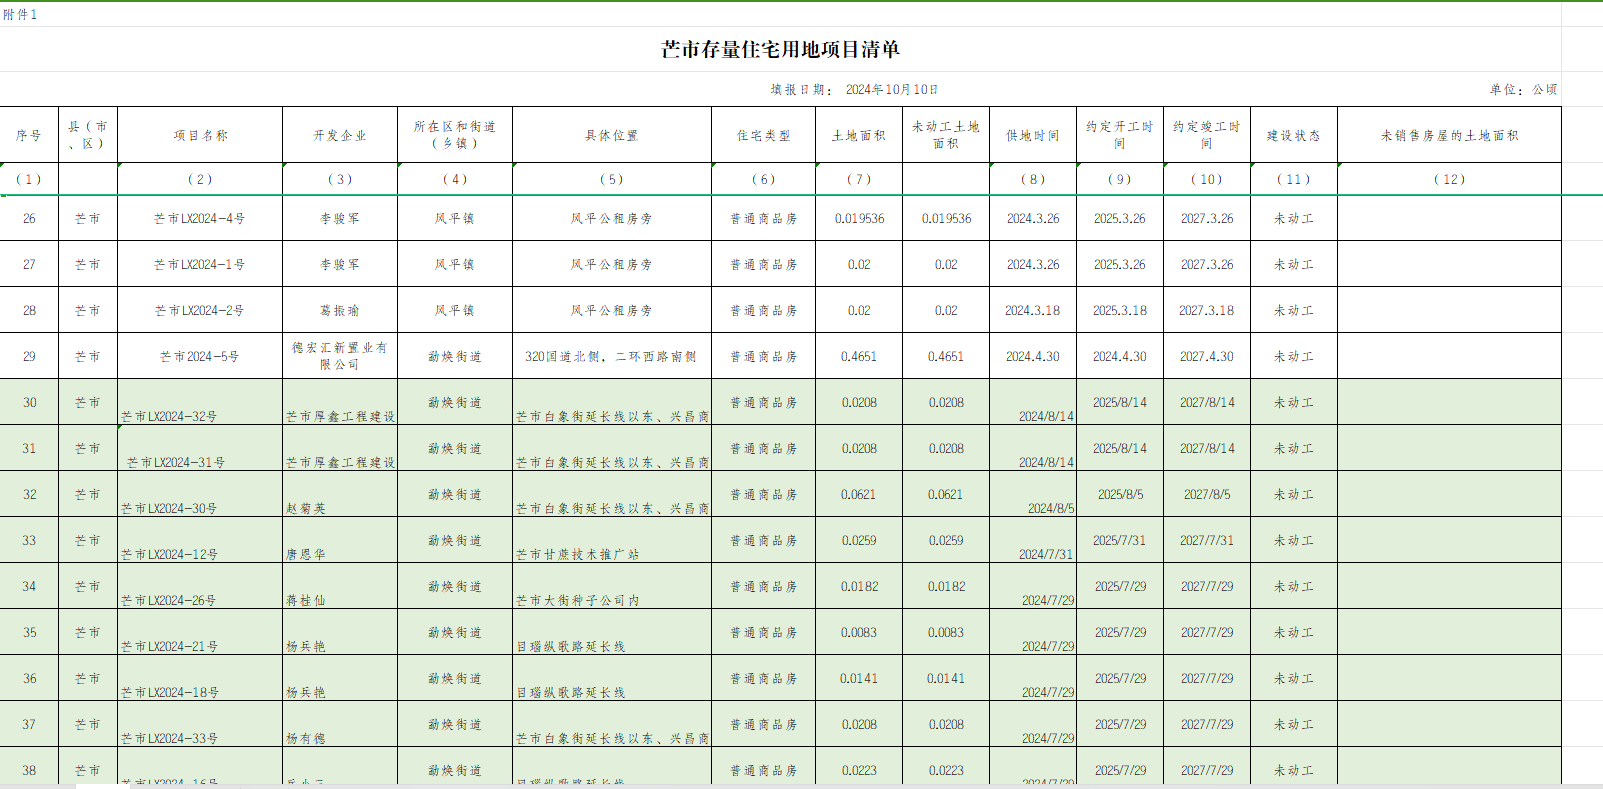Viewport: 1603px width, 789px height.
Task: Select the "约定开工时间" header cell
Action: [x=1120, y=135]
